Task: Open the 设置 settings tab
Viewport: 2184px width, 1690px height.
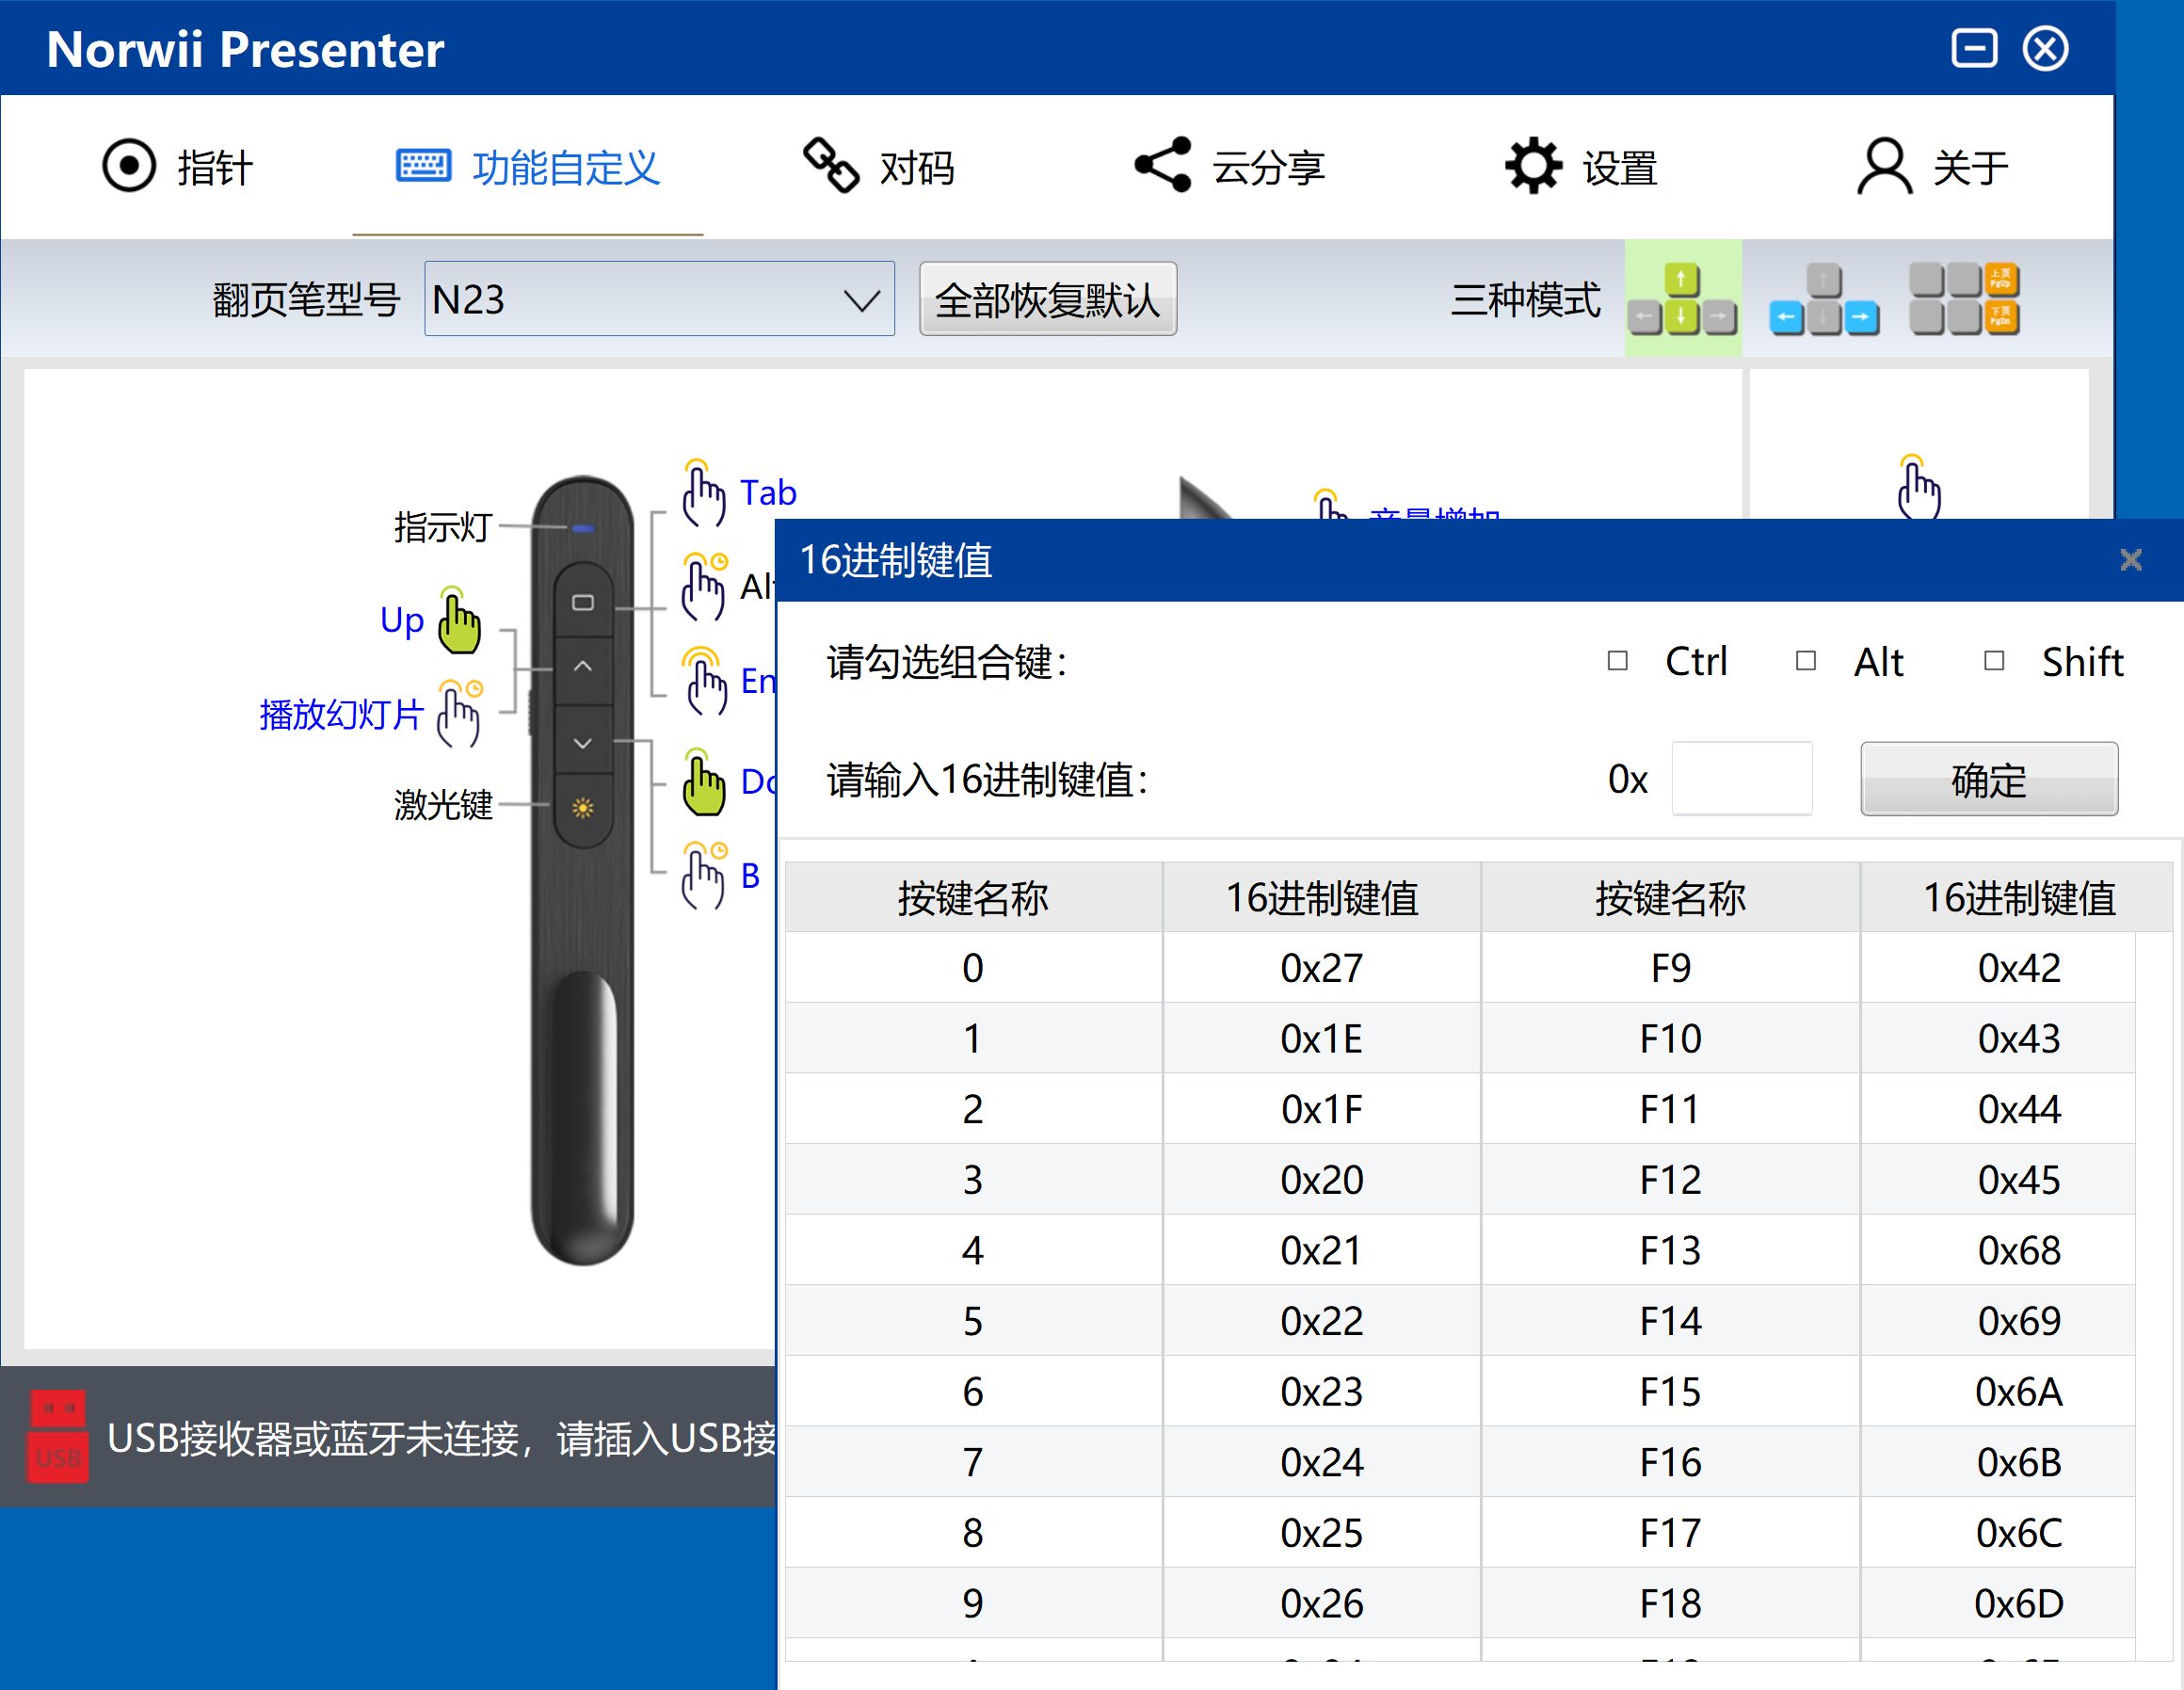Action: pyautogui.click(x=1581, y=166)
